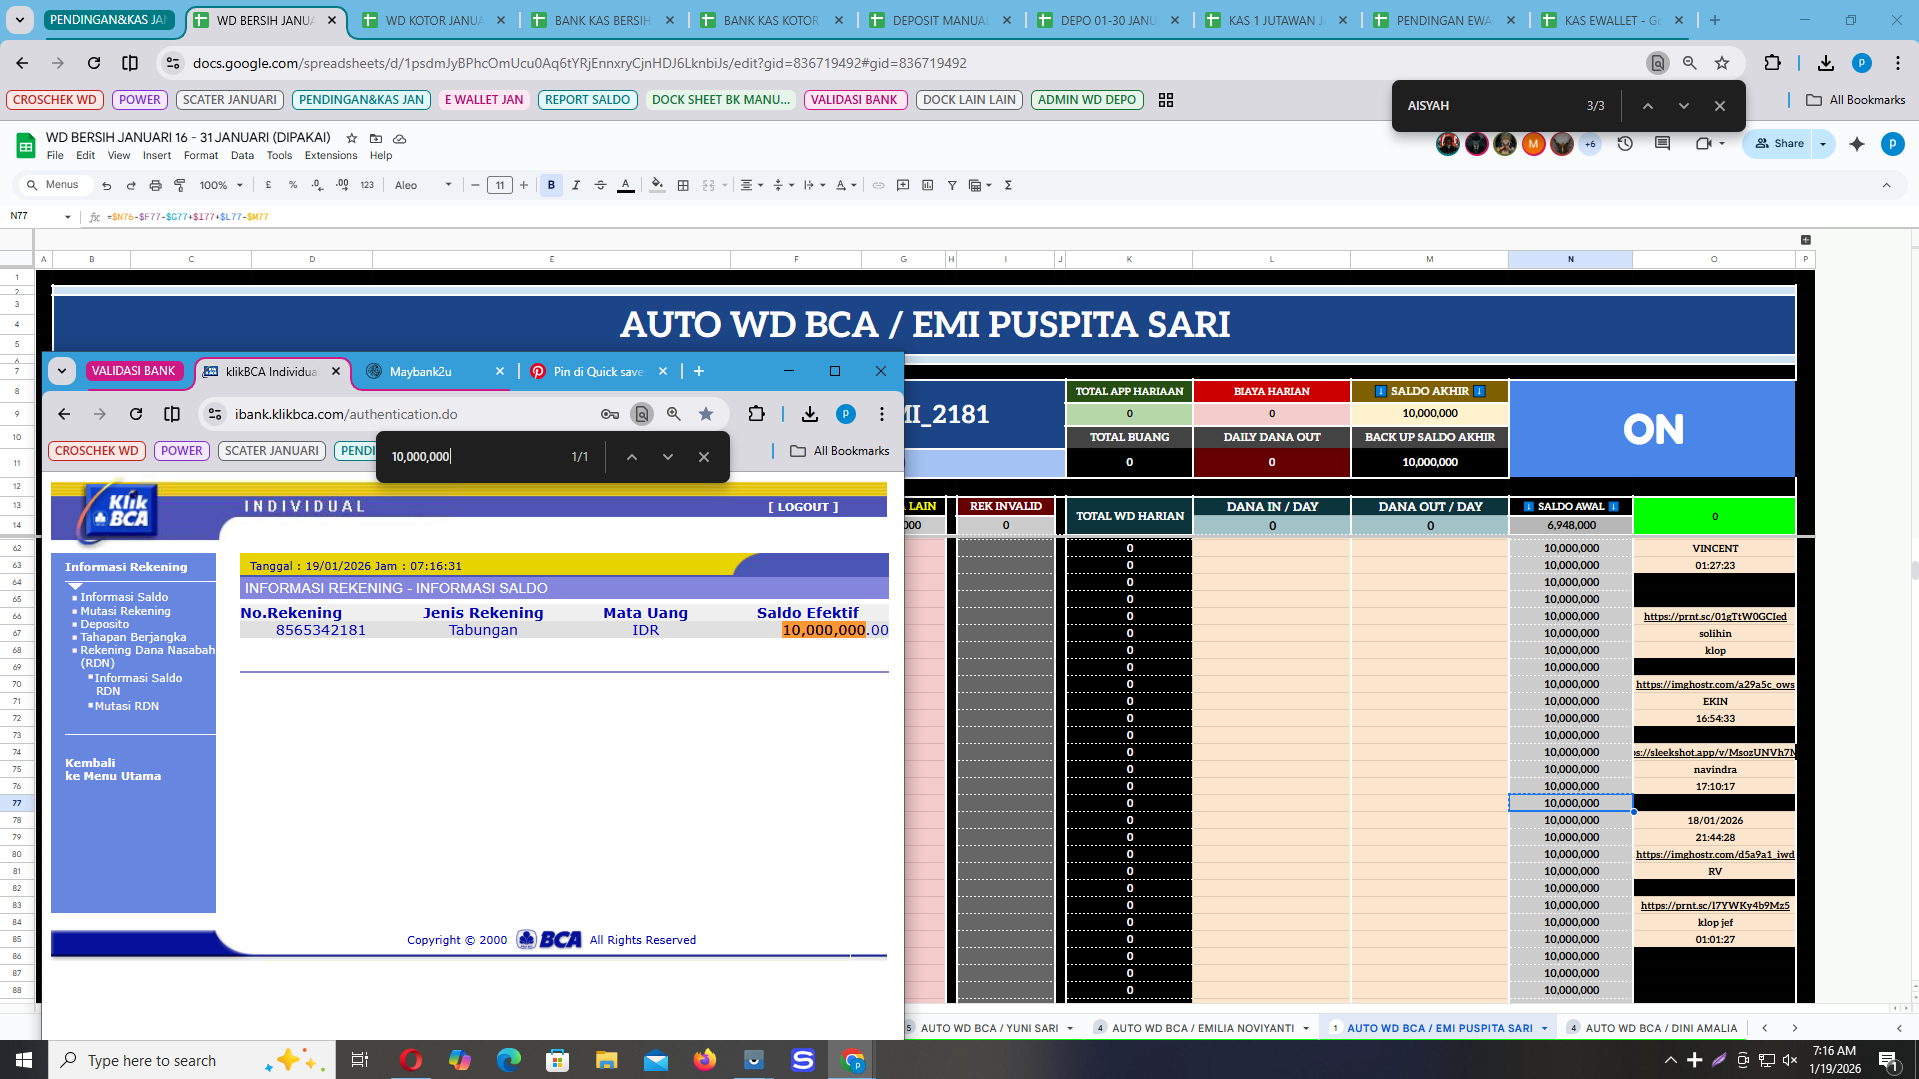This screenshot has width=1919, height=1079.
Task: Format selected cell as percent
Action: pyautogui.click(x=293, y=185)
